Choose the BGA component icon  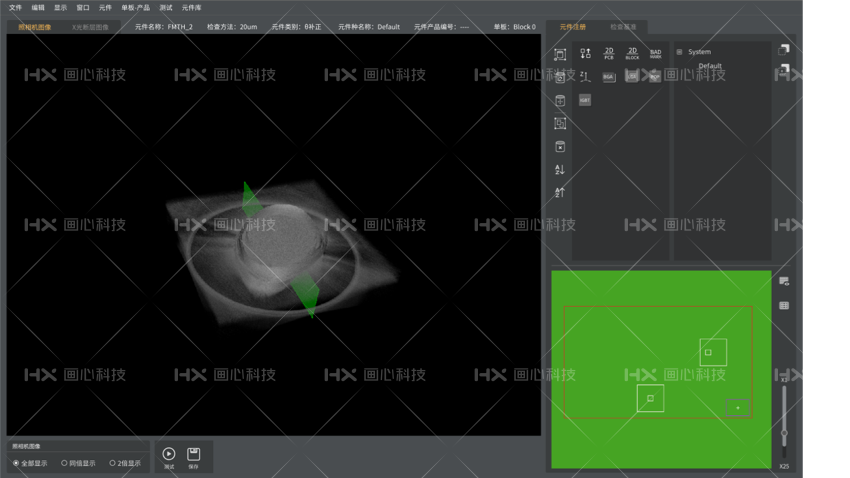(609, 77)
